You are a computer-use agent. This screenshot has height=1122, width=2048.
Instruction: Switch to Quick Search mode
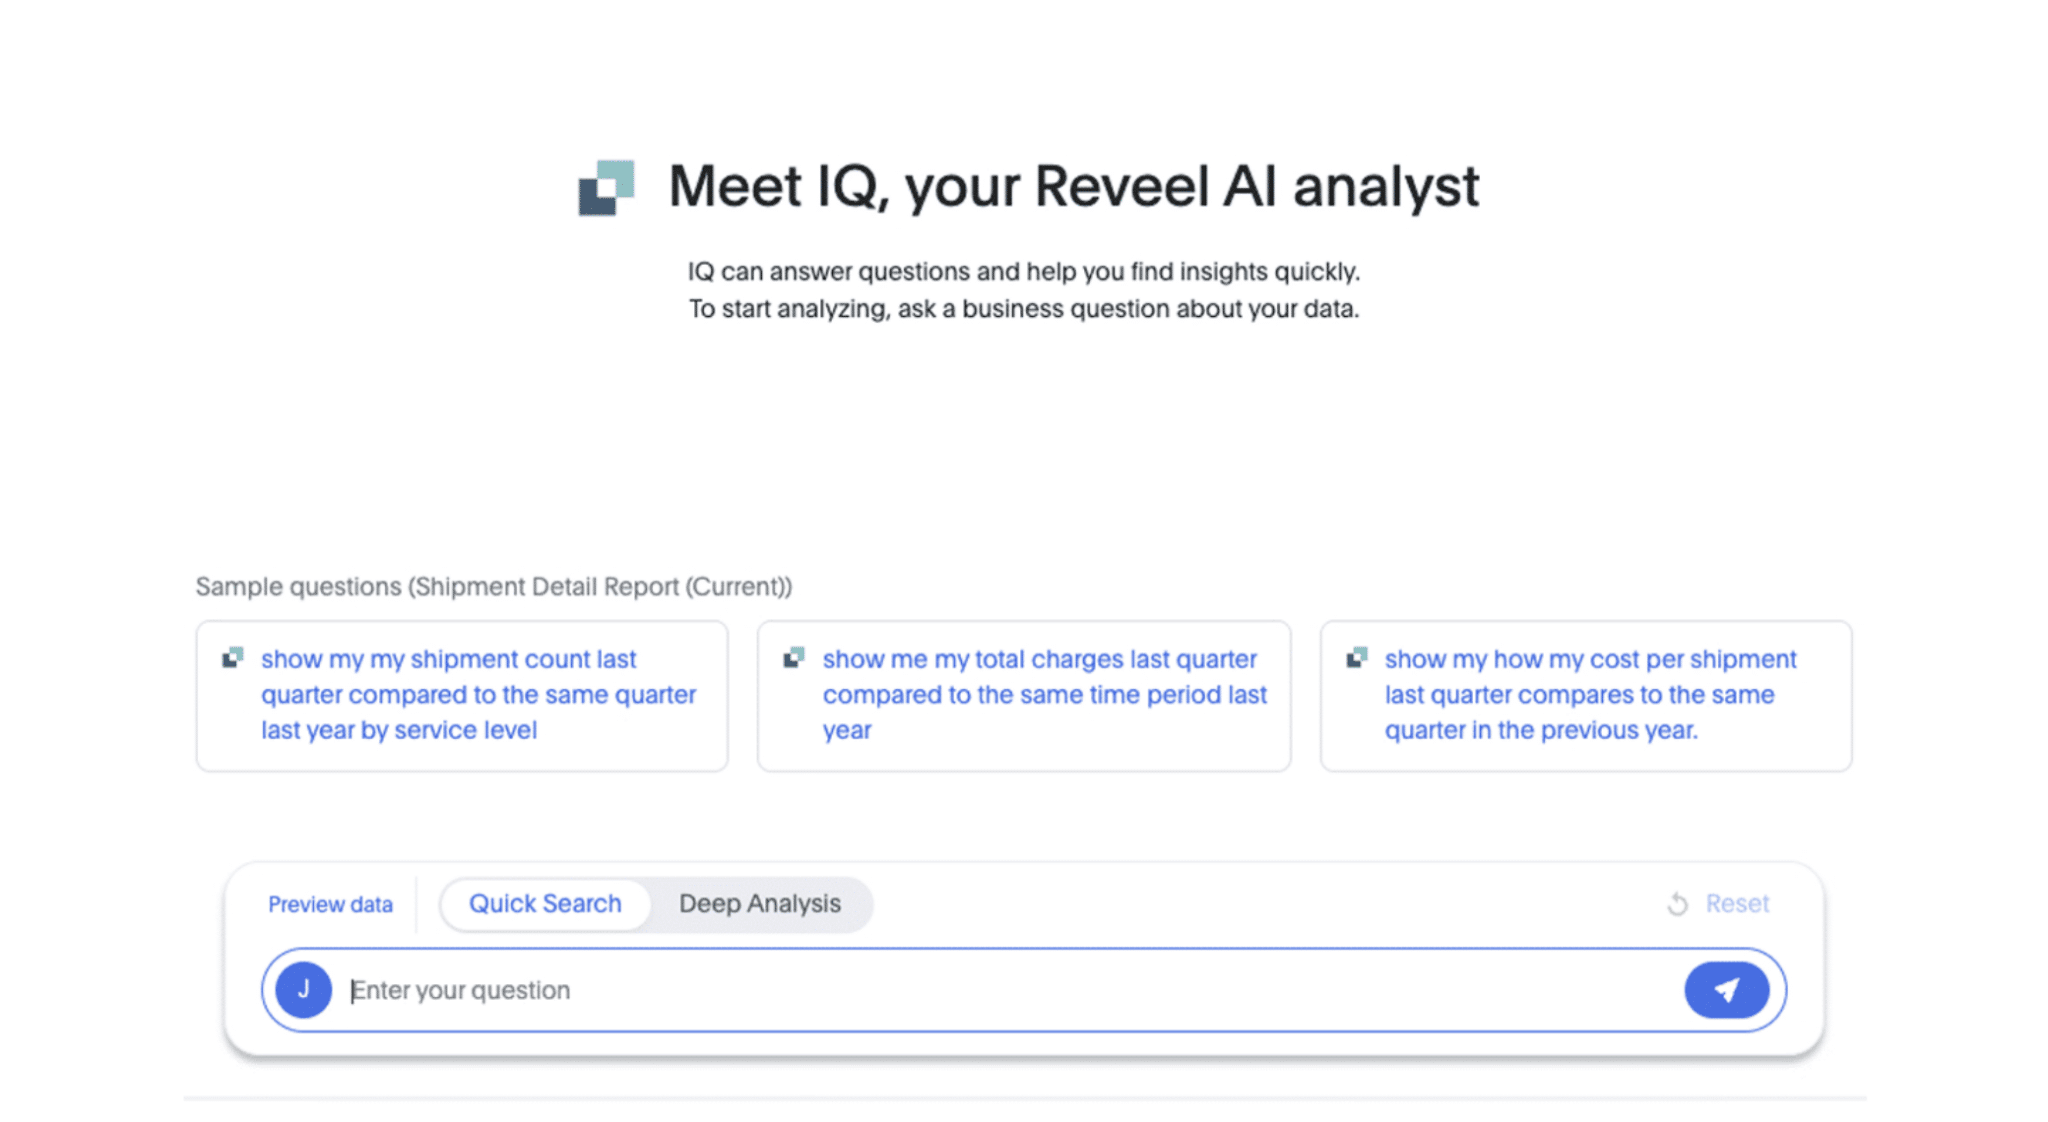coord(545,904)
